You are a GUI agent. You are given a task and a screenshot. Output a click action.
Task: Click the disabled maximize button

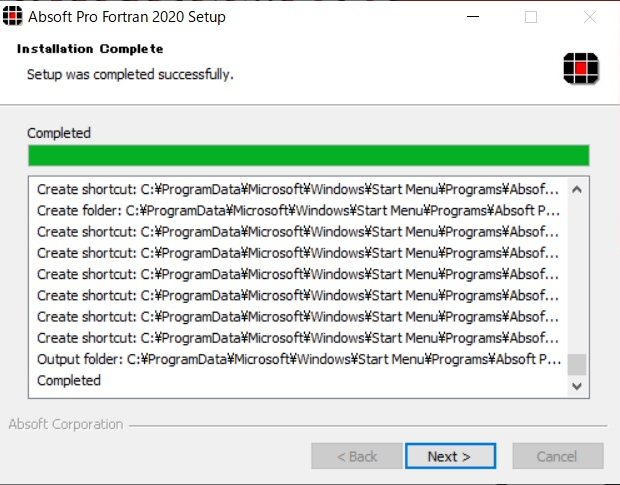tap(531, 17)
